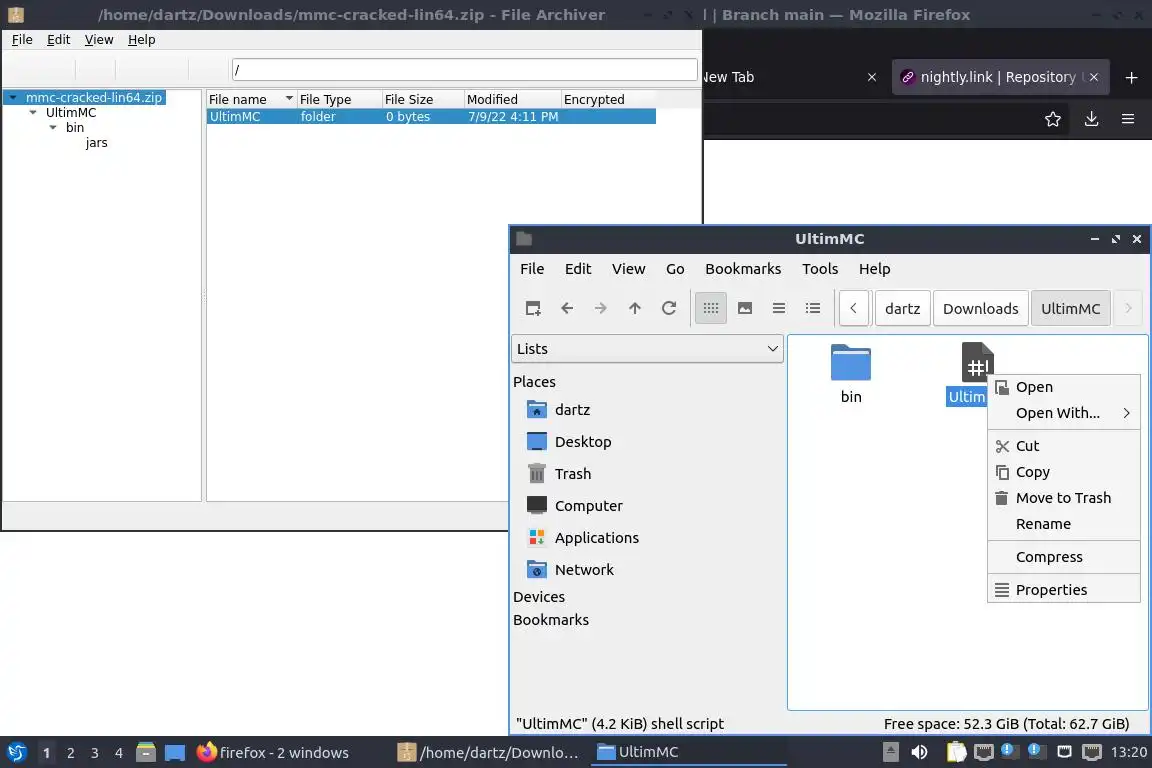Image resolution: width=1152 pixels, height=768 pixels.
Task: Click the new tab icon in UltimMC toolbar
Action: (533, 309)
